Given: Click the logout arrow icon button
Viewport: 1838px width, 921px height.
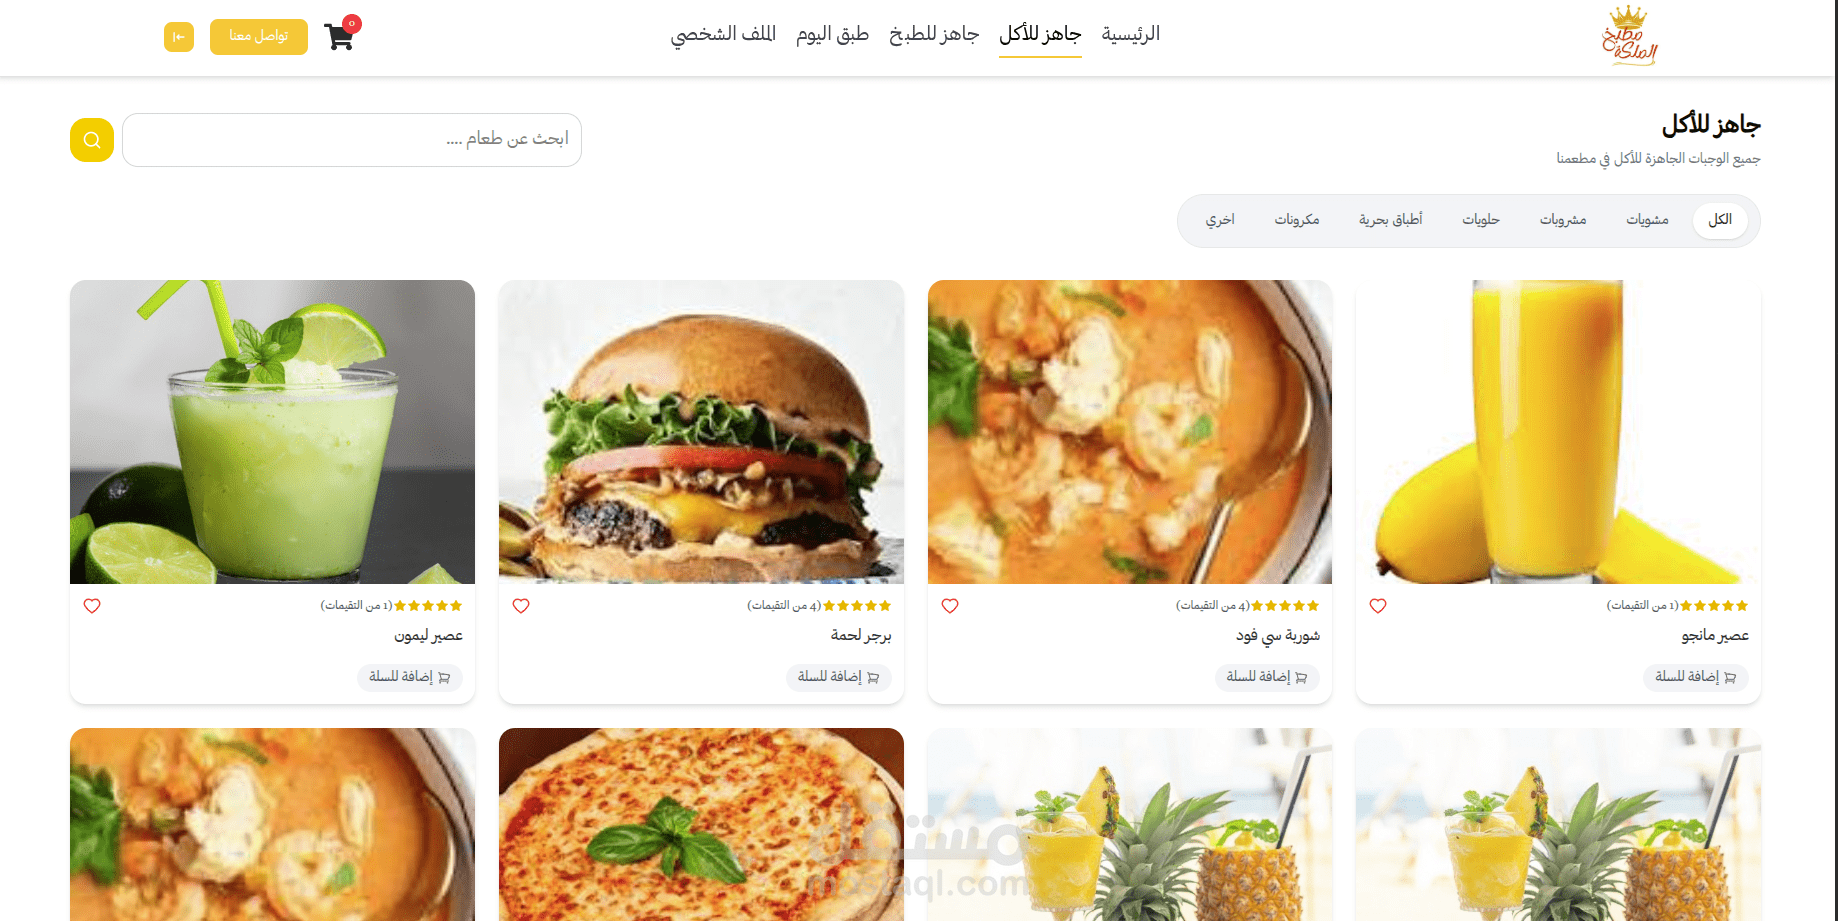Looking at the screenshot, I should [179, 37].
